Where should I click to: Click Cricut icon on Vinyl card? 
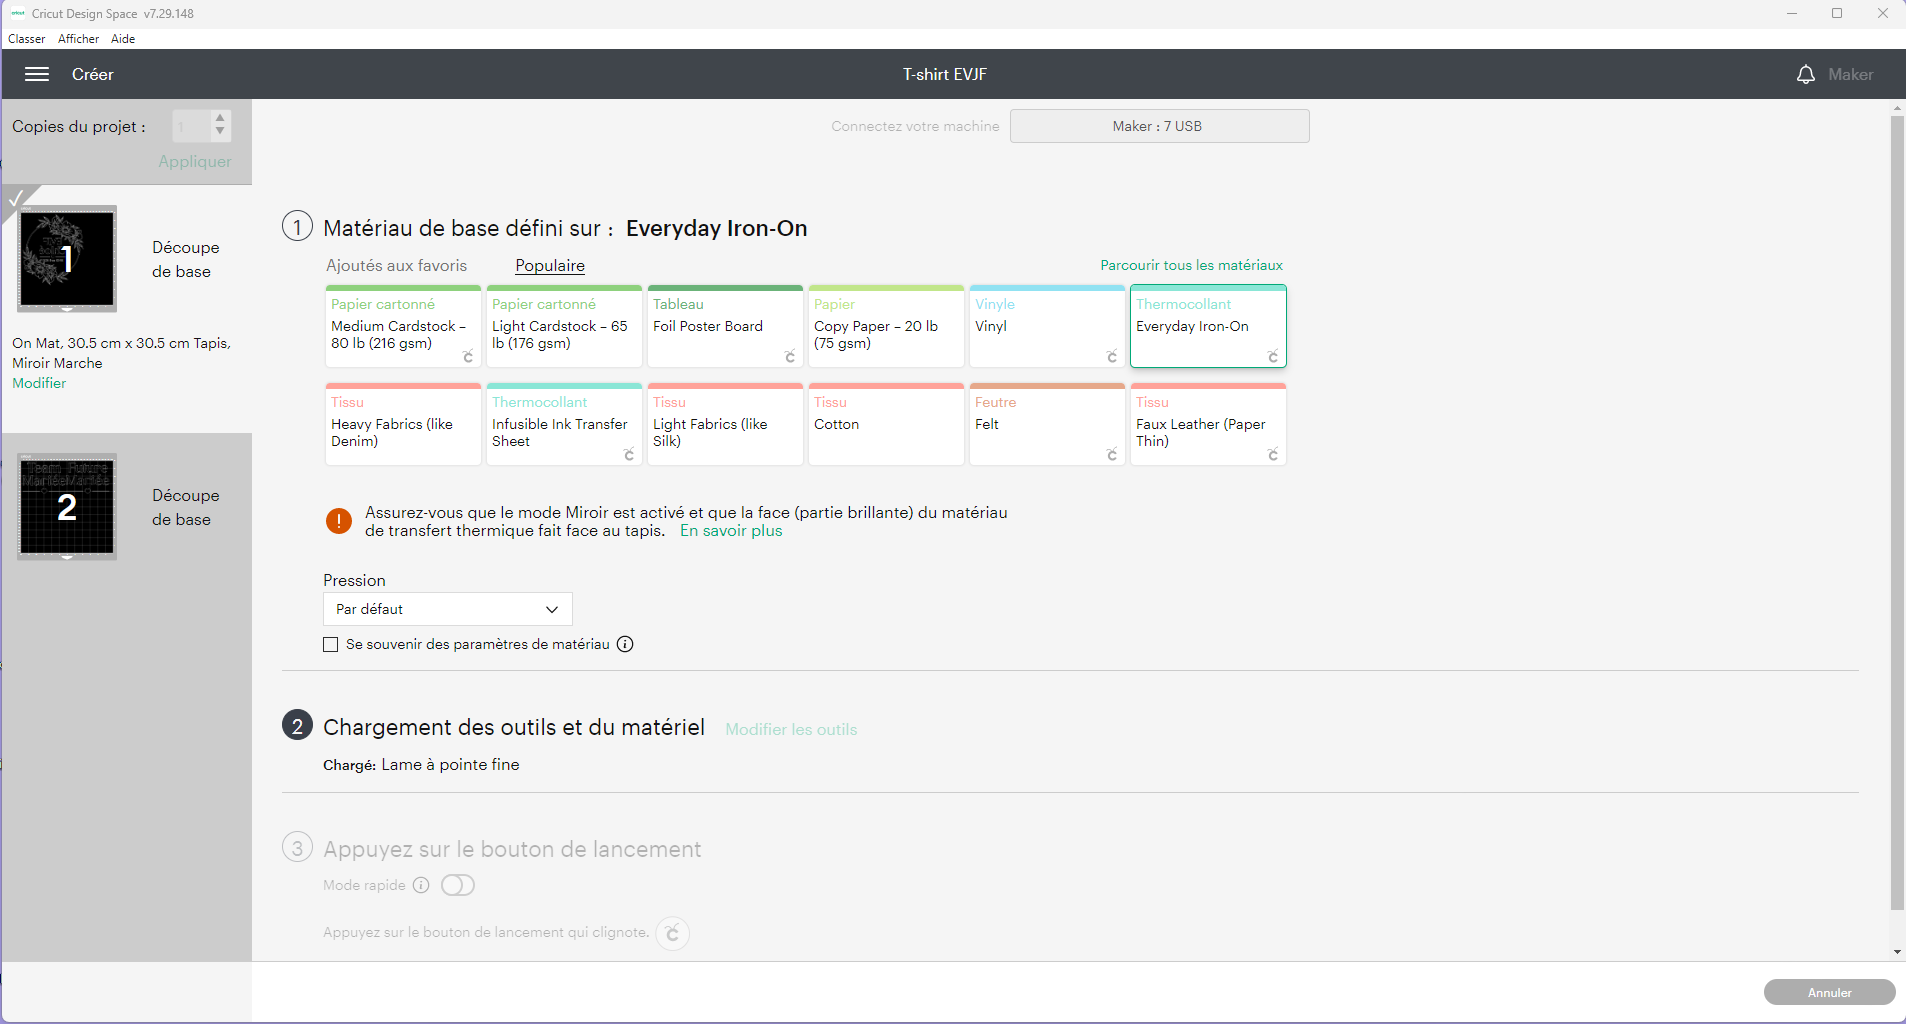(1112, 357)
